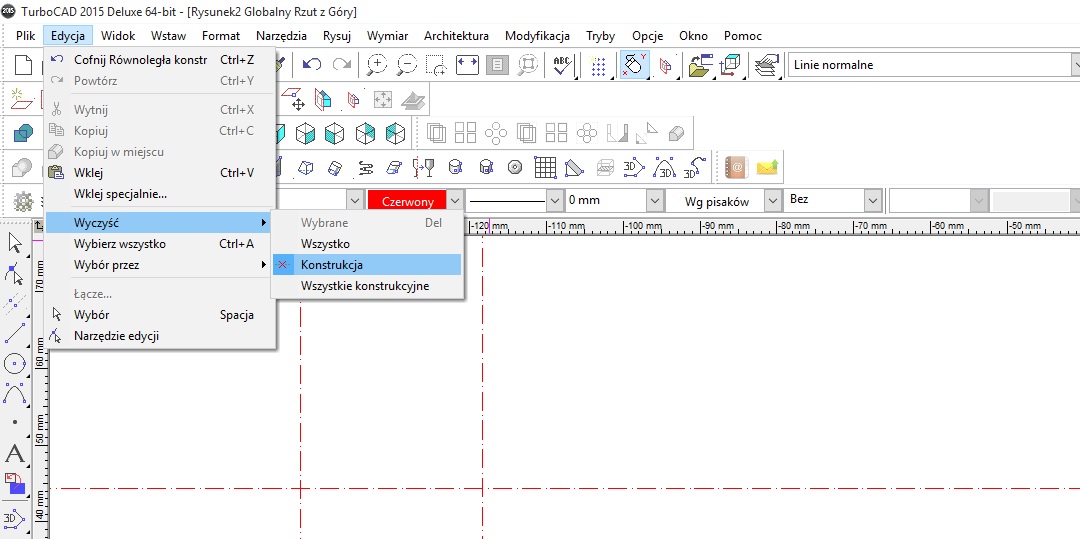Click the Zoom Out magnifier icon
The height and width of the screenshot is (539, 1080).
[406, 65]
